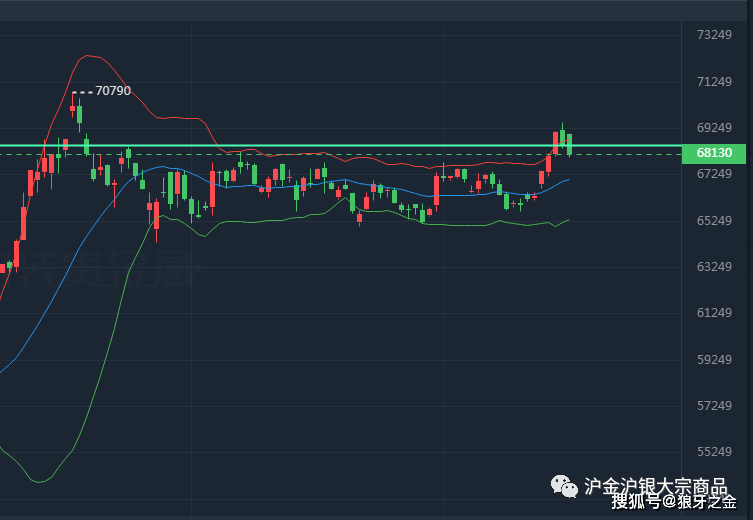The height and width of the screenshot is (520, 753).
Task: Click the current price label 68130
Action: [x=714, y=153]
